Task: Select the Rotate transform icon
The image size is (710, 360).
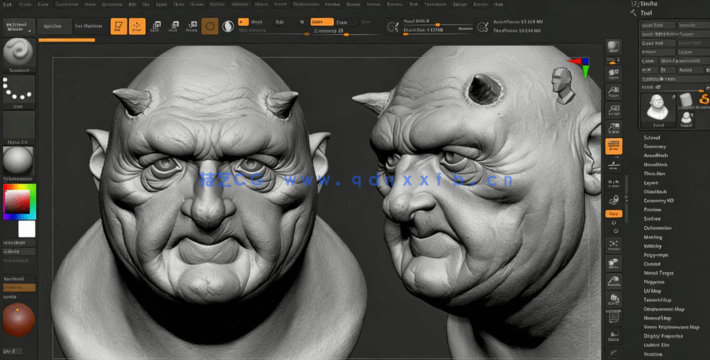Action: [192, 26]
